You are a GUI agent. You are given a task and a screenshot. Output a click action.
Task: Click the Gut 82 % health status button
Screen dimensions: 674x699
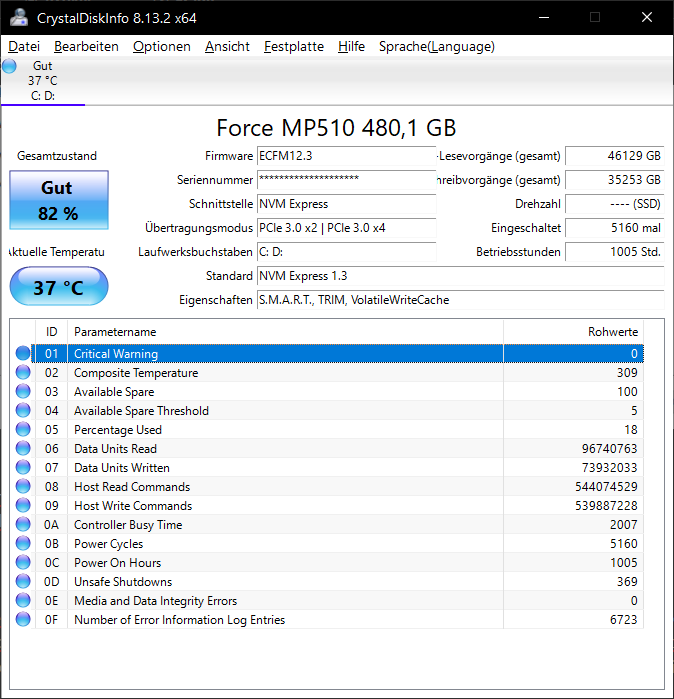59,200
